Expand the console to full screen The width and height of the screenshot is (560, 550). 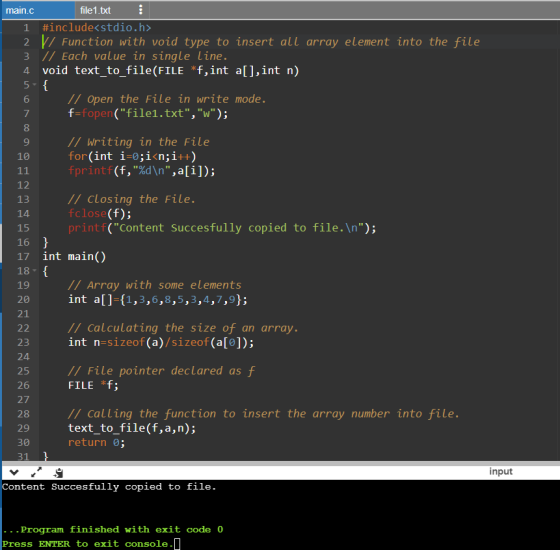36,472
